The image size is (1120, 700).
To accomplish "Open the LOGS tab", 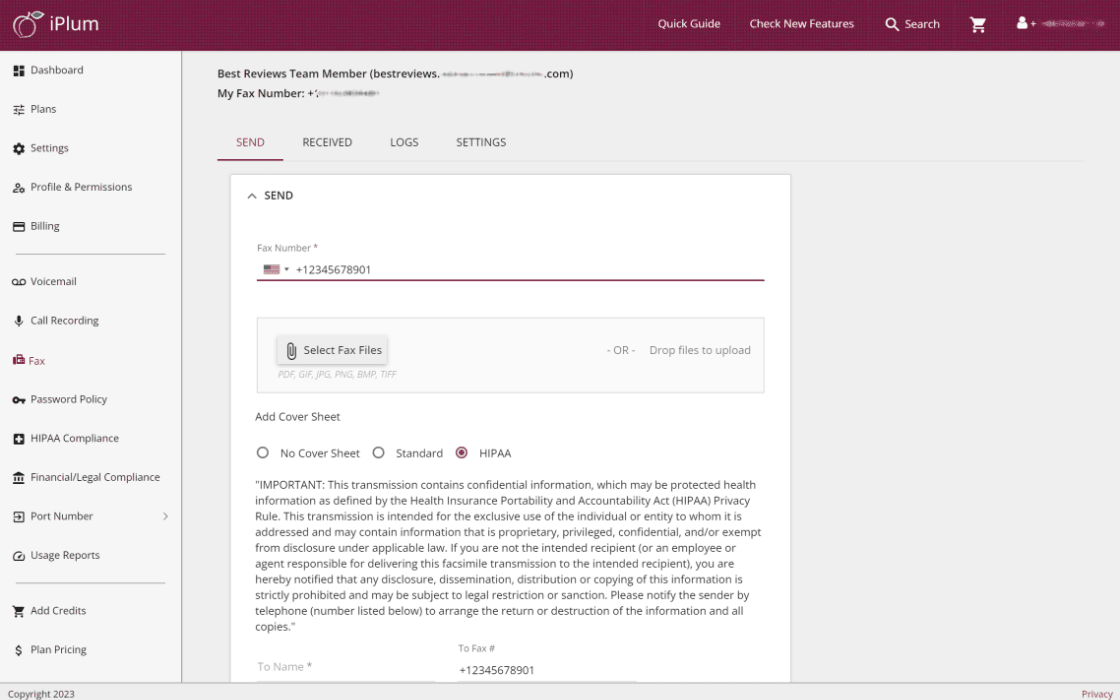I will tap(404, 142).
